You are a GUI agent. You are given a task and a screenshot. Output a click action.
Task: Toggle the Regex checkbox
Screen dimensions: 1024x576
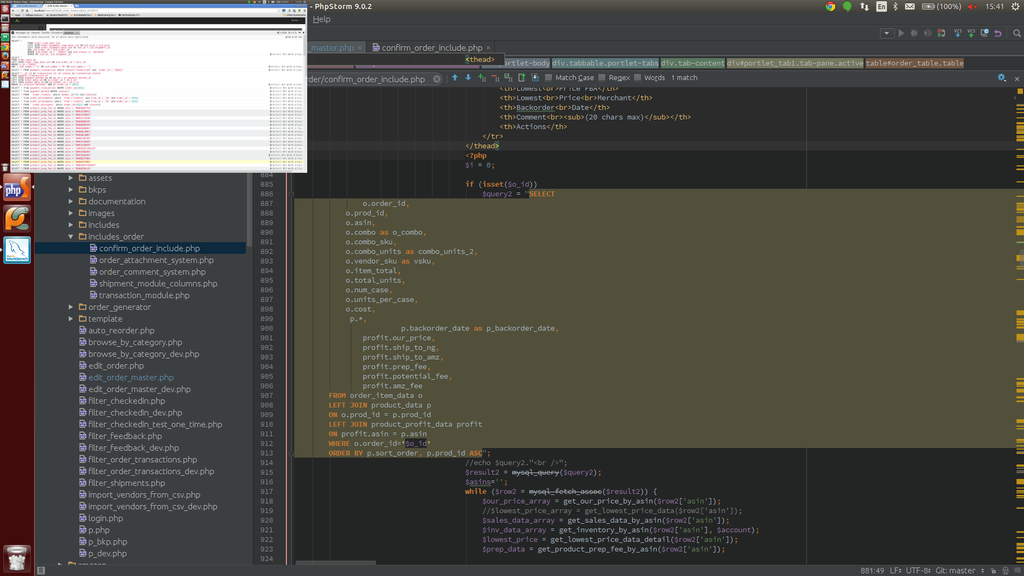[x=602, y=78]
